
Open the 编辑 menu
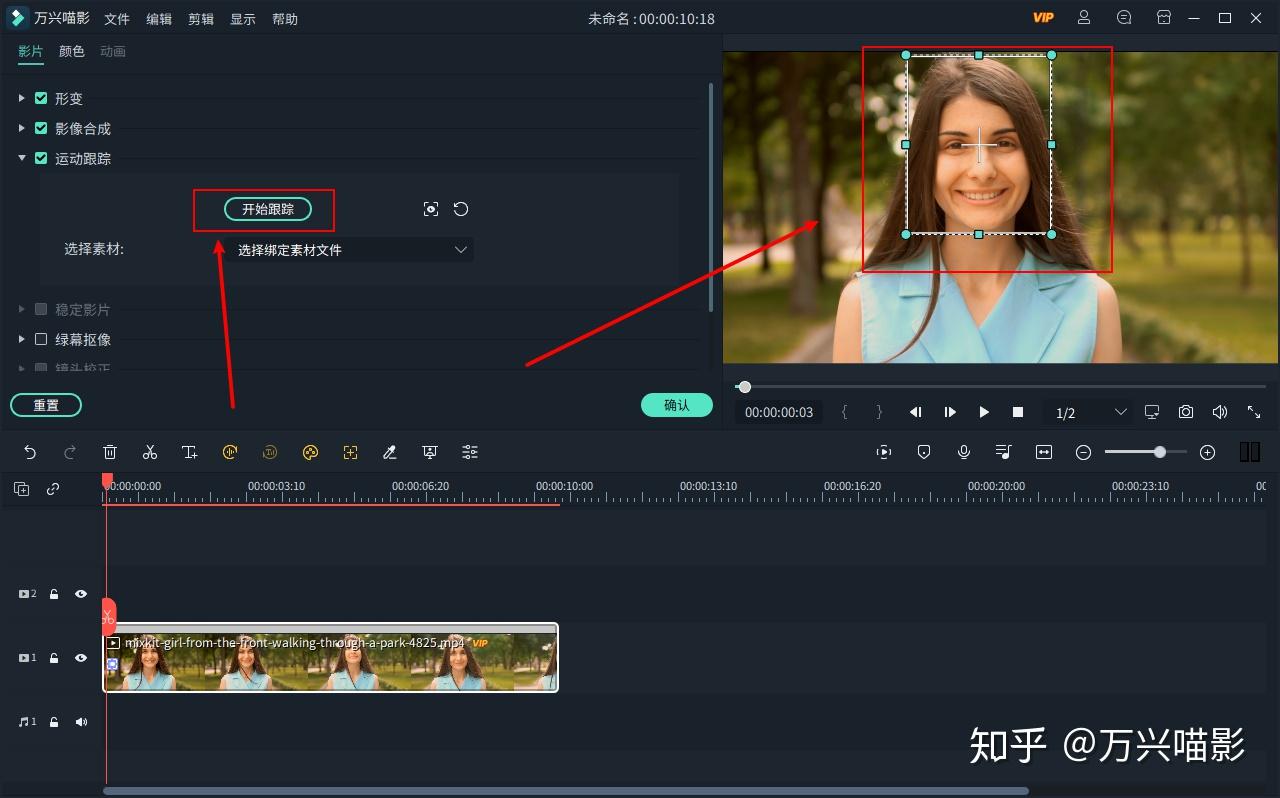coord(159,19)
